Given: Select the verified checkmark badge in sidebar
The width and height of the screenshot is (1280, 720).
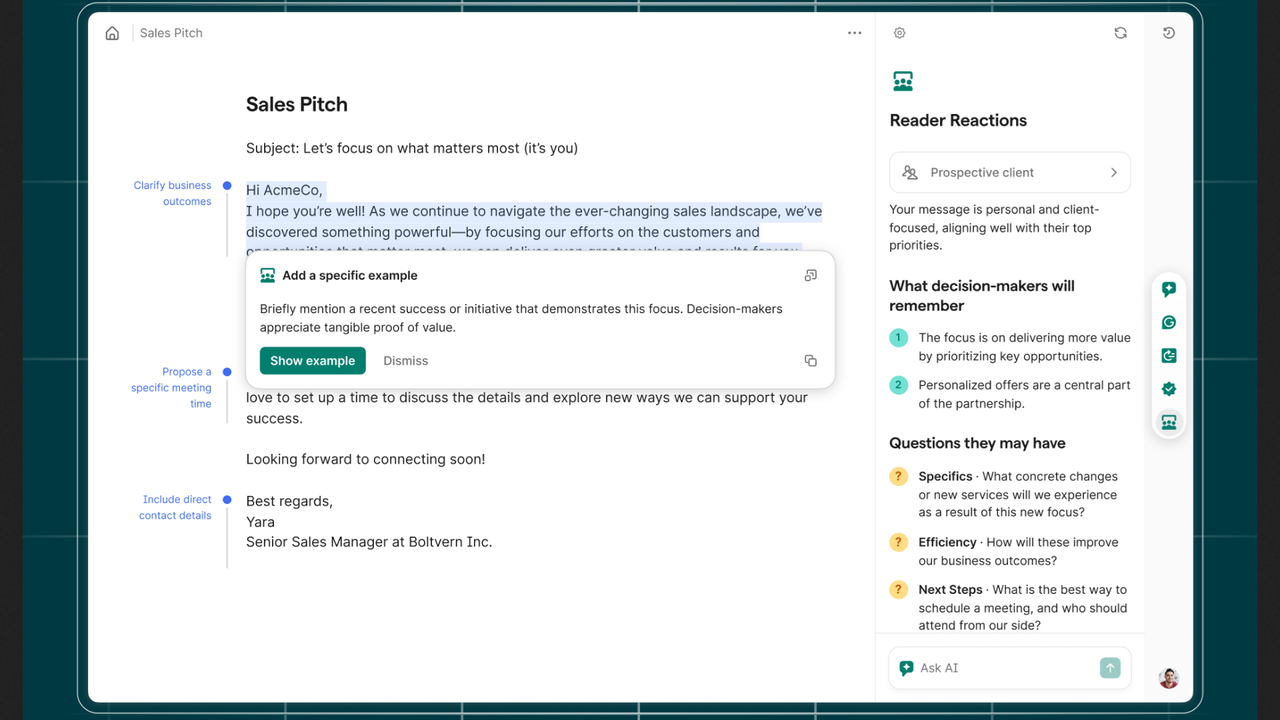Looking at the screenshot, I should click(x=1168, y=389).
